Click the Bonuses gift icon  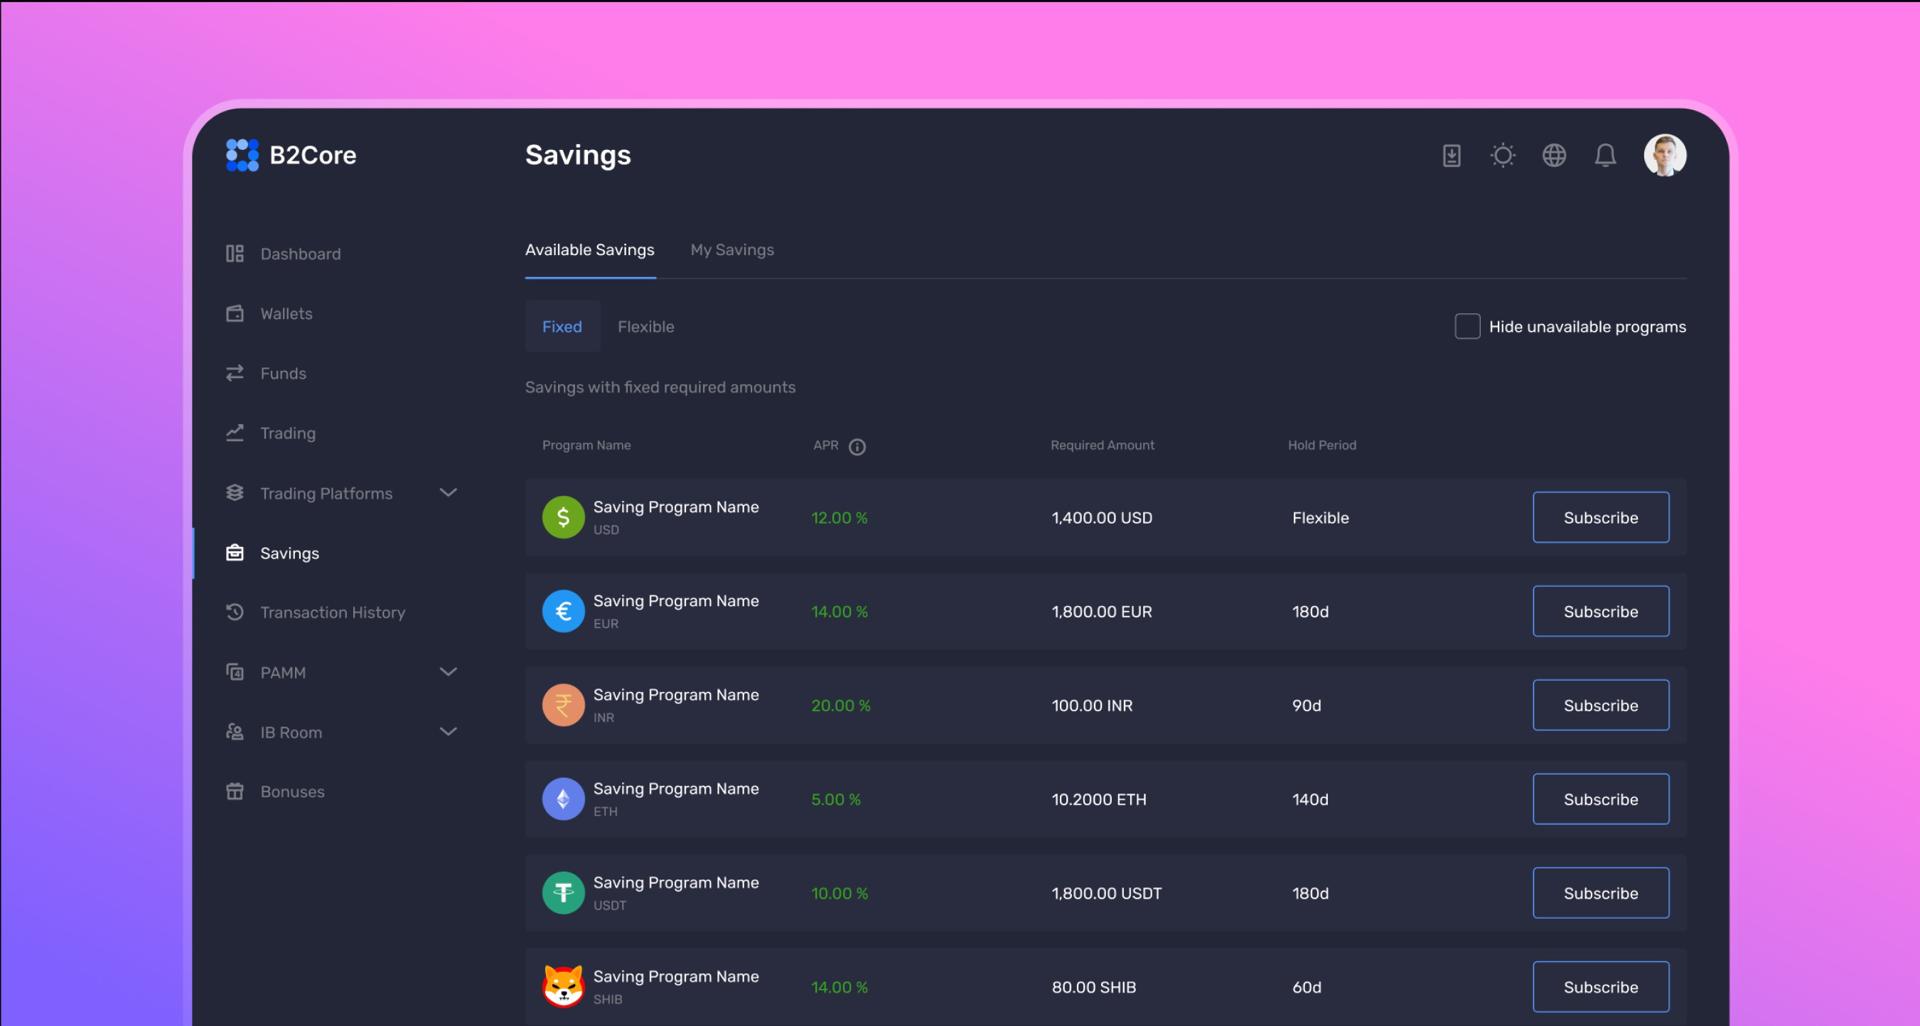[235, 792]
